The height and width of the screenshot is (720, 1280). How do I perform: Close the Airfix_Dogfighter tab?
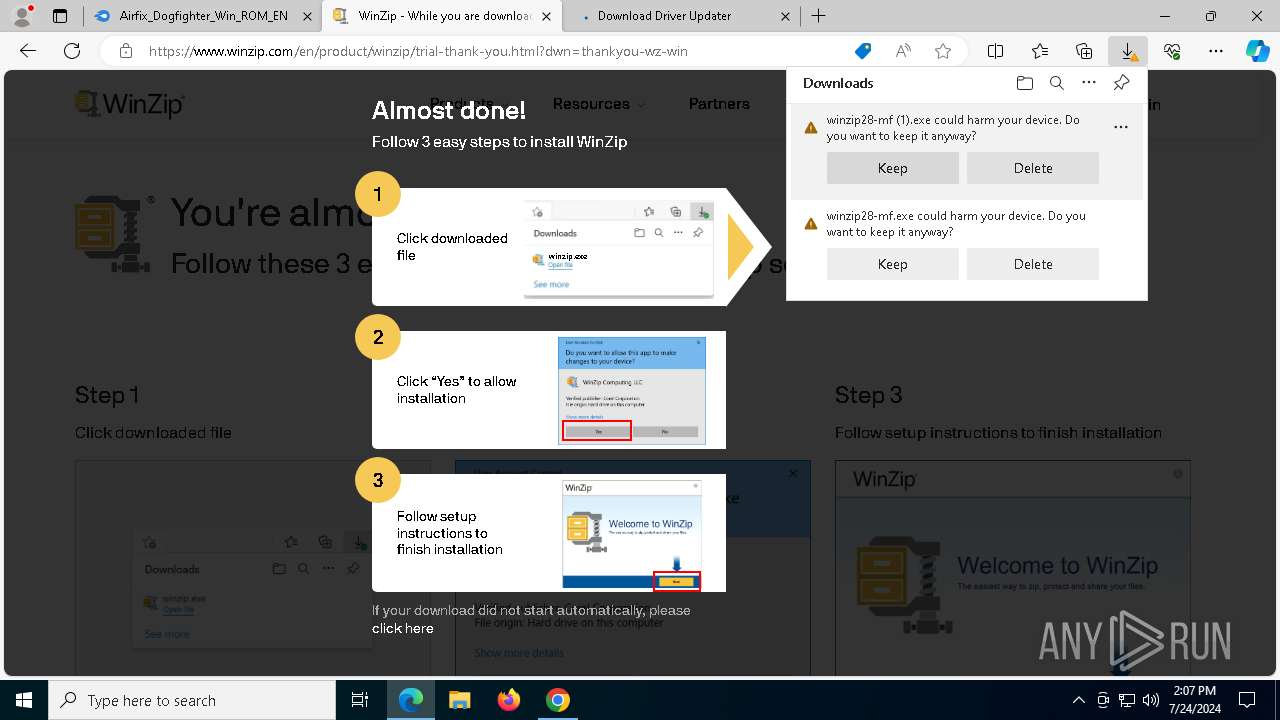point(307,16)
